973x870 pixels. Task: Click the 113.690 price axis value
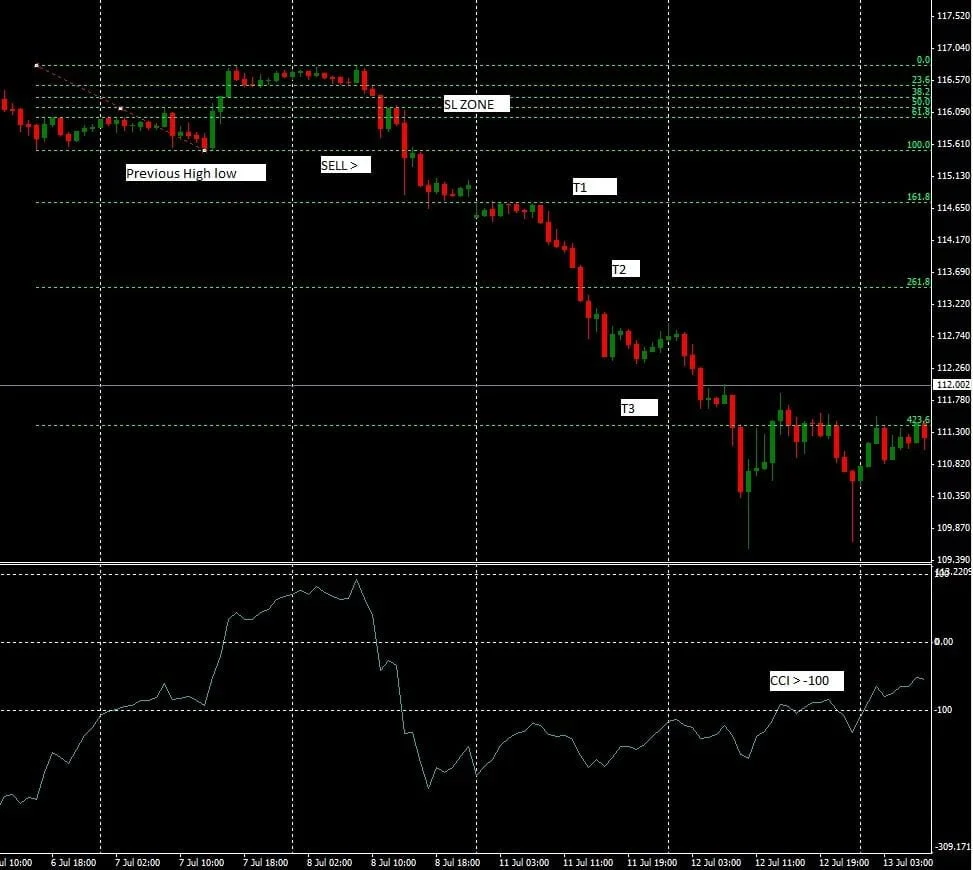tap(953, 271)
